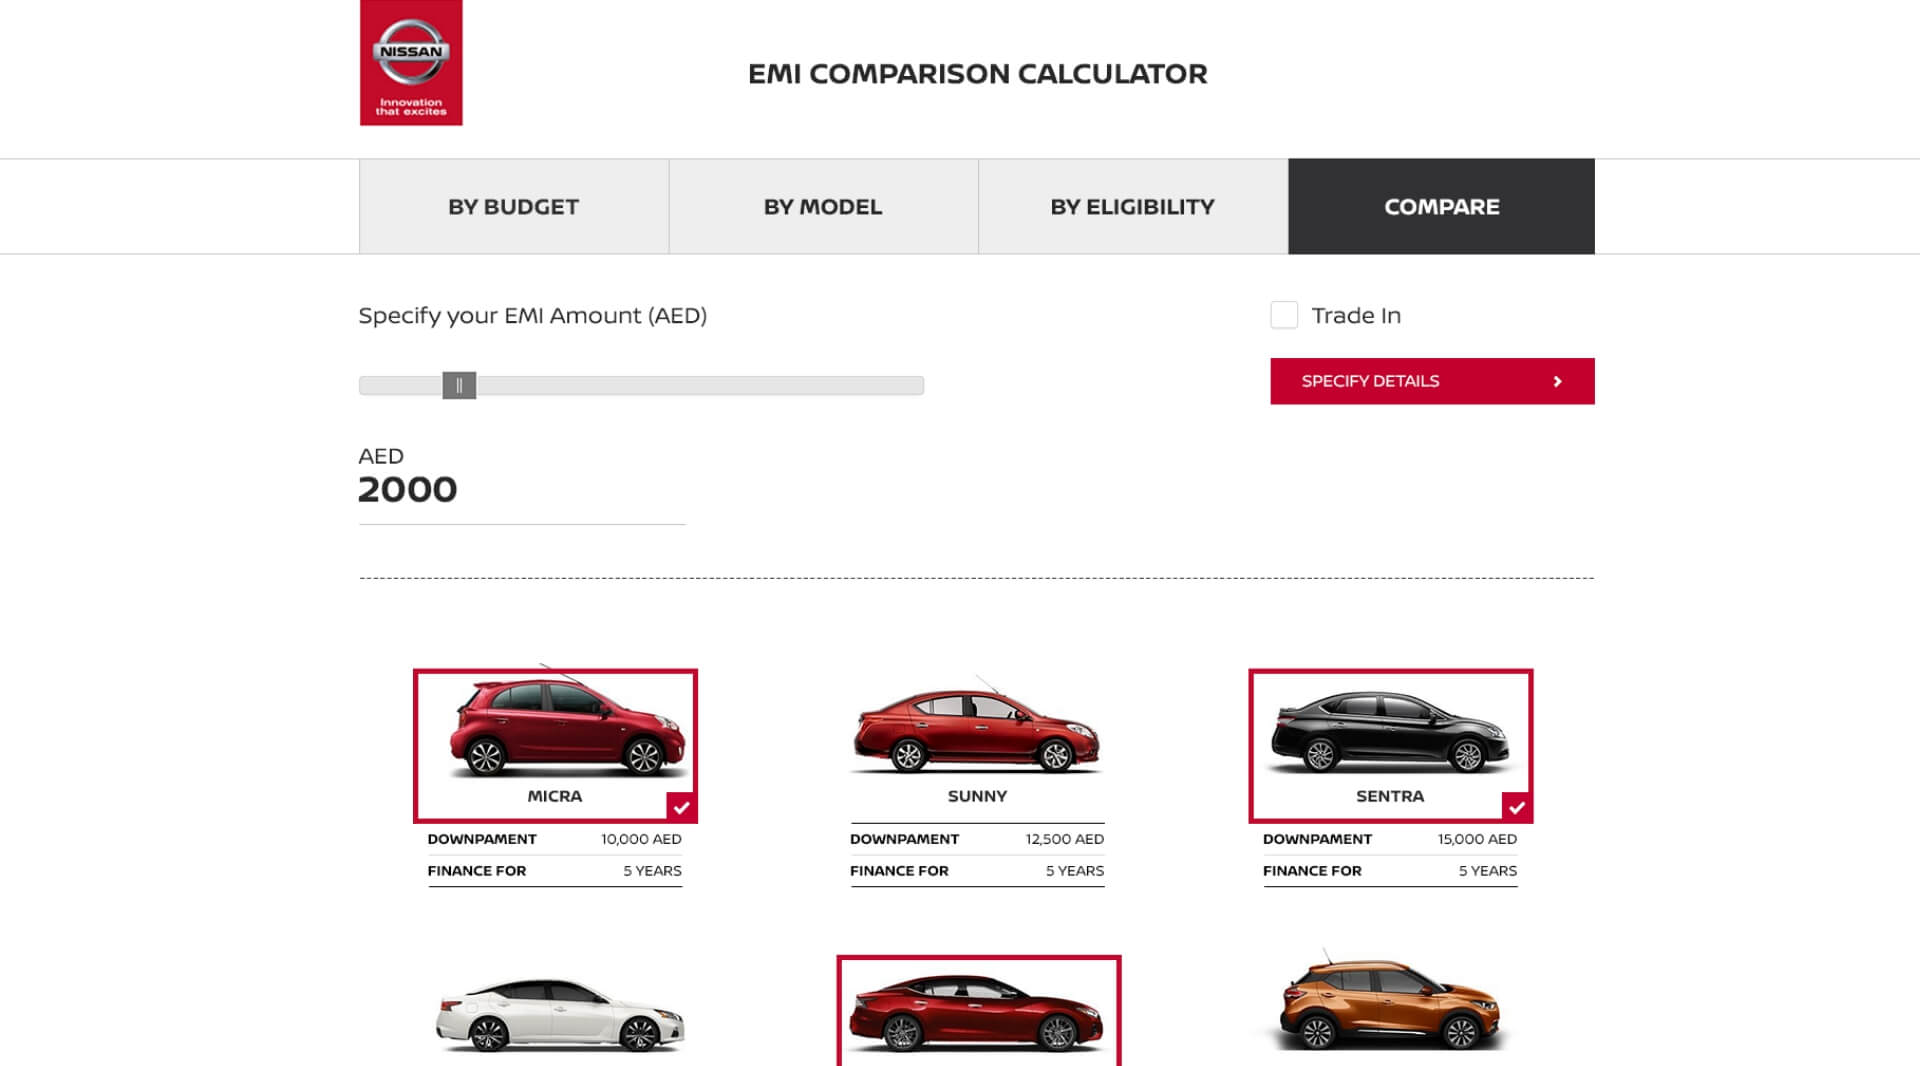1920x1066 pixels.
Task: Switch to the By Model tab
Action: [x=823, y=207]
